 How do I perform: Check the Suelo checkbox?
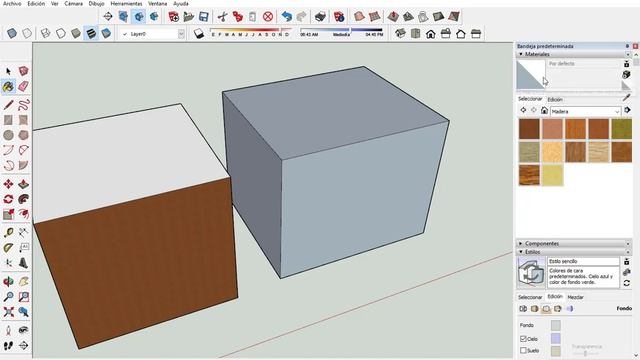[x=523, y=350]
